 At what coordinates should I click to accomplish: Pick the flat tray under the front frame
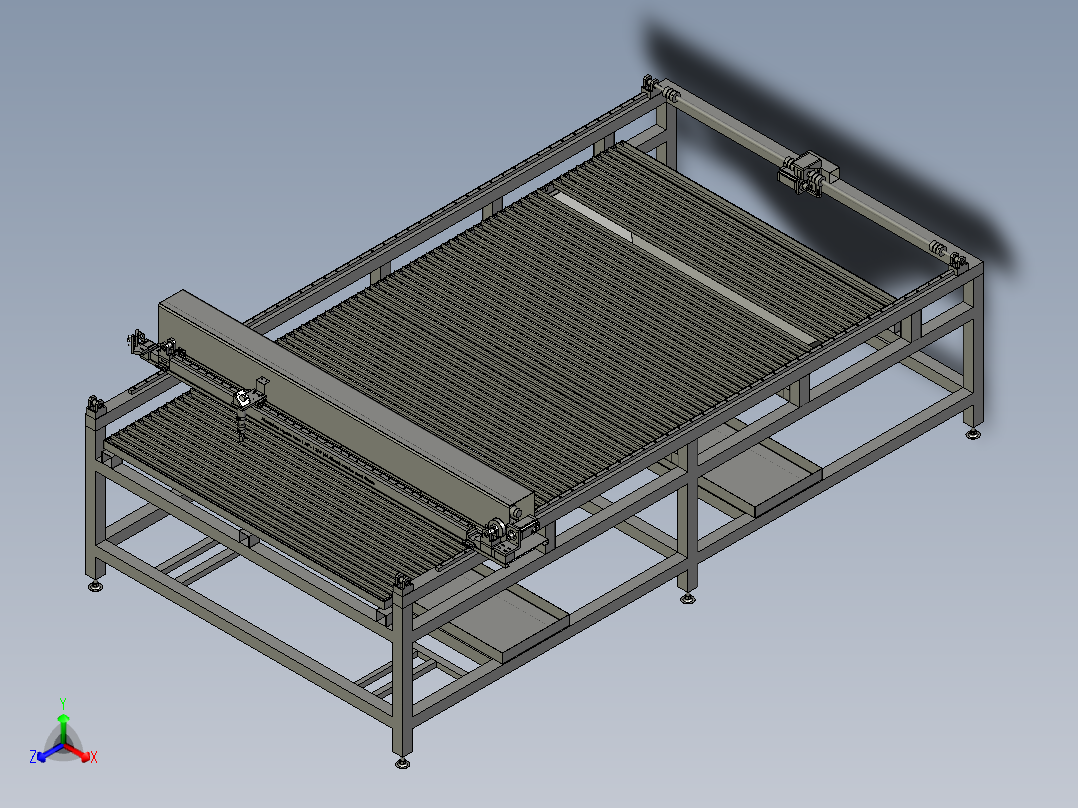click(505, 620)
